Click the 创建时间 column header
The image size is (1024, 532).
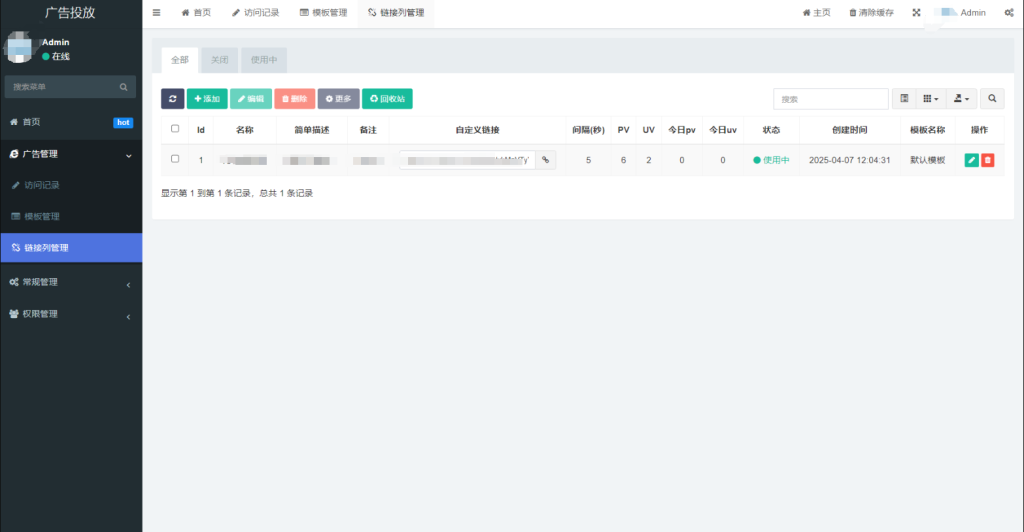(850, 130)
